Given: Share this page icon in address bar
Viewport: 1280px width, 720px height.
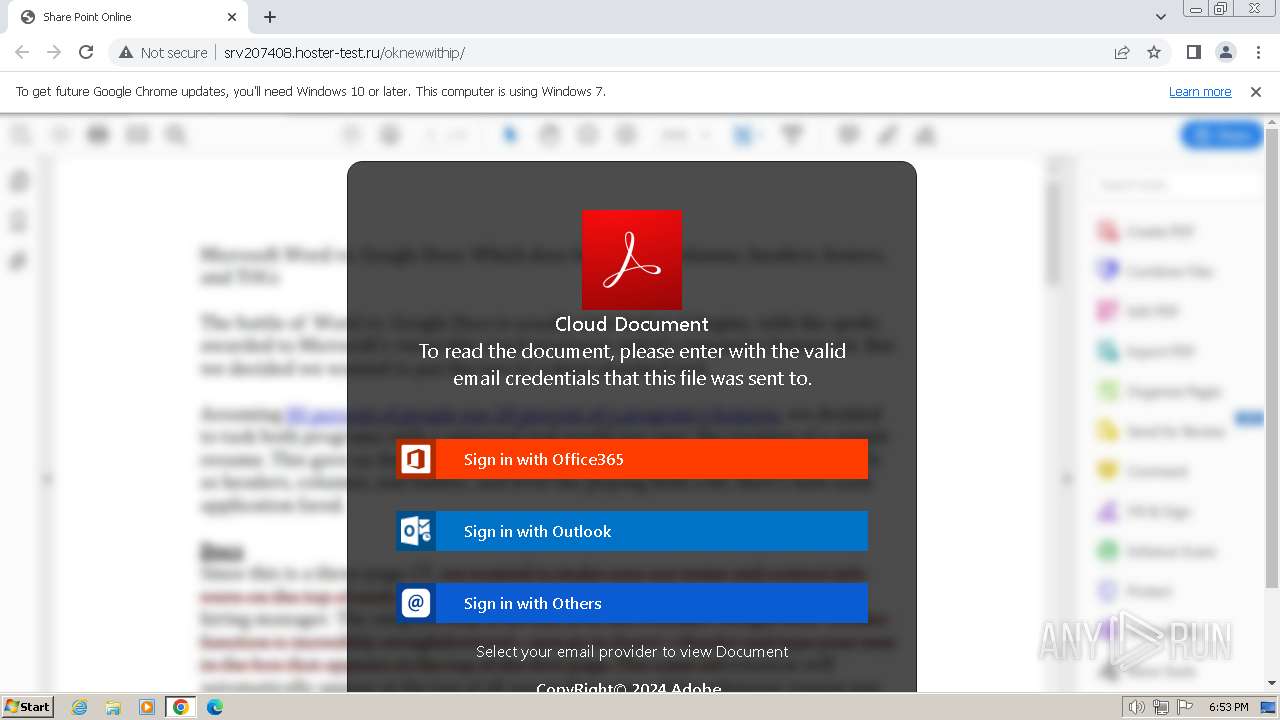Looking at the screenshot, I should [1122, 52].
